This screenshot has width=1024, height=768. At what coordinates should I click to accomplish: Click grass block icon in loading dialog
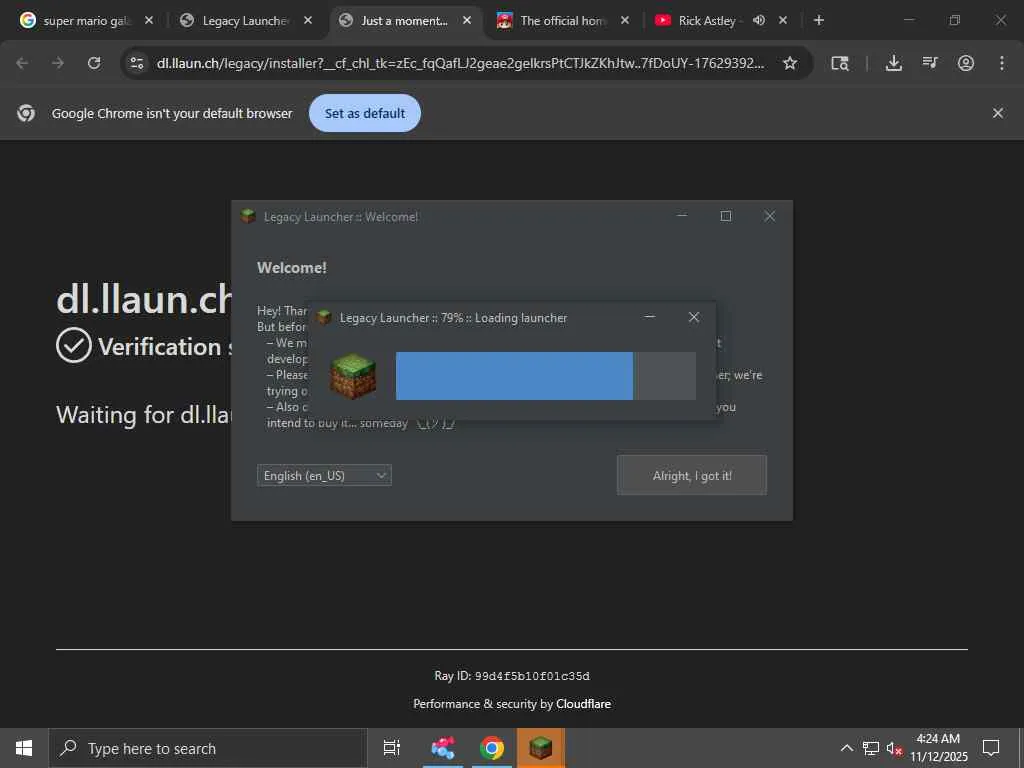point(353,376)
